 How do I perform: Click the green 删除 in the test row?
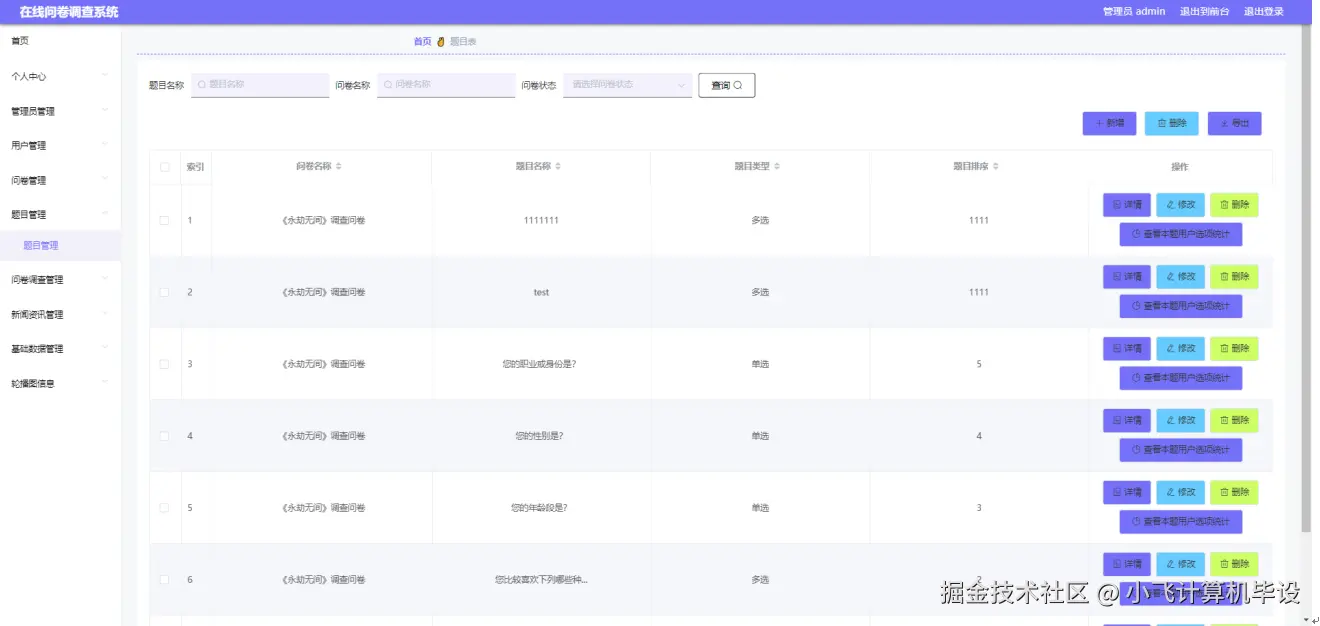pos(1234,277)
